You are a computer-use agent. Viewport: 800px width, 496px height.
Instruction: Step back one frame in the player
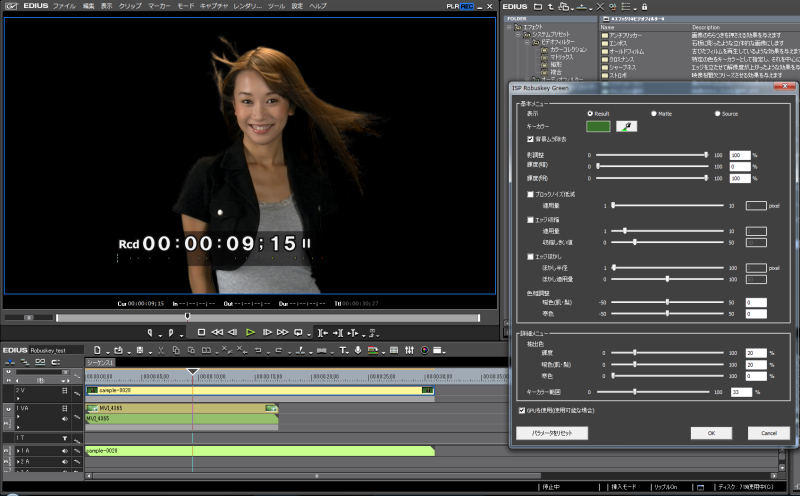(x=233, y=333)
